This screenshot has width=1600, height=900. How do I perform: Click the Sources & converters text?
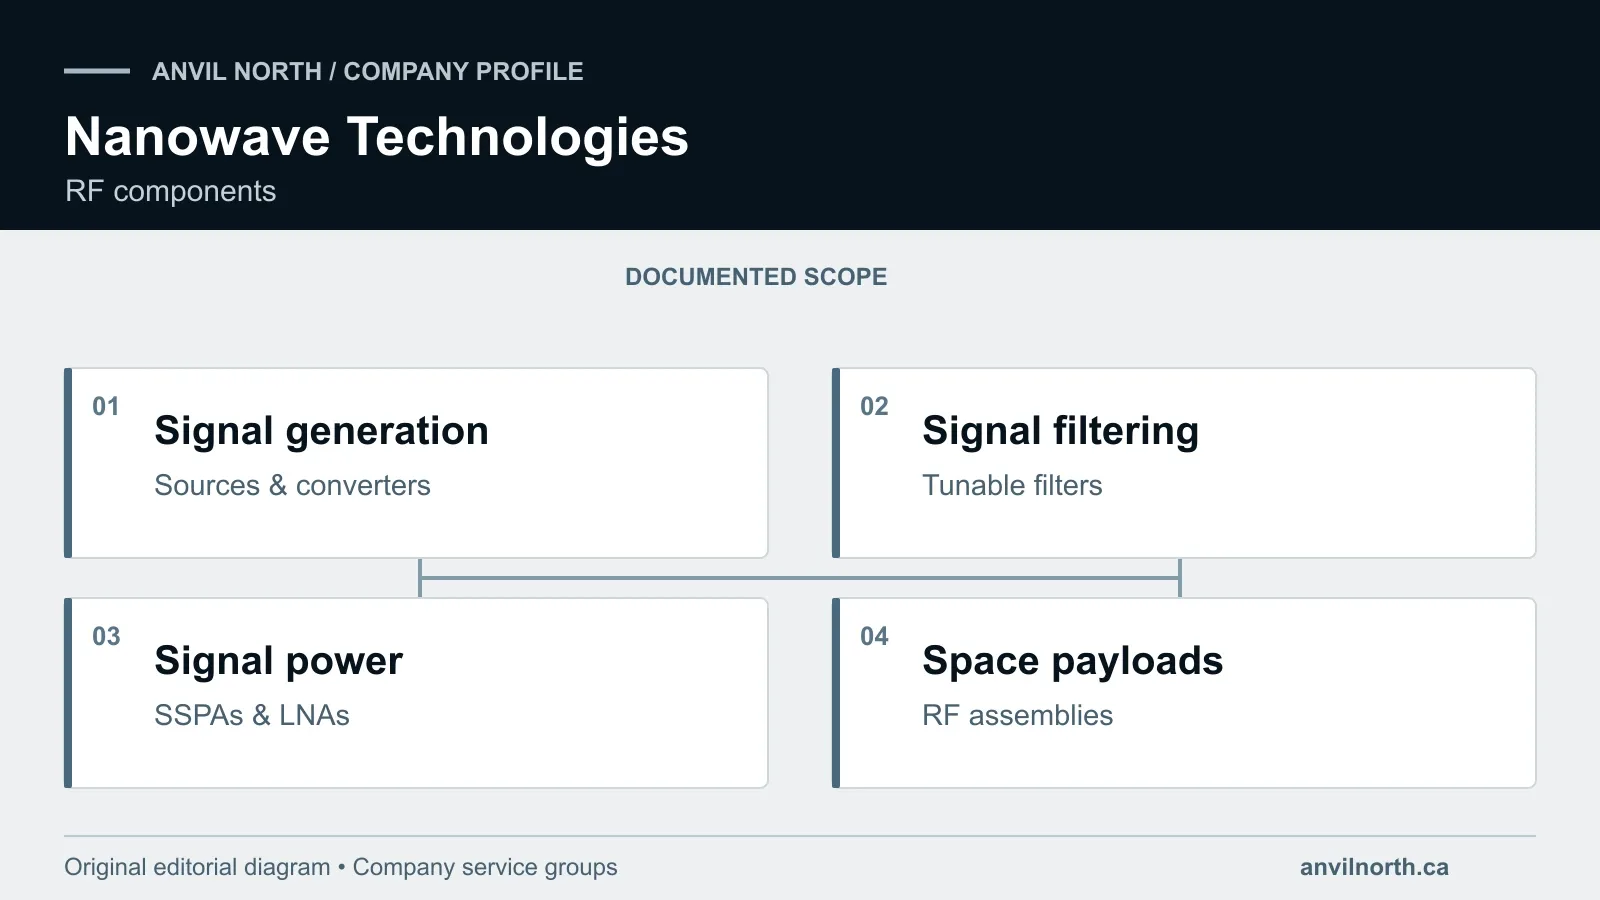tap(292, 485)
